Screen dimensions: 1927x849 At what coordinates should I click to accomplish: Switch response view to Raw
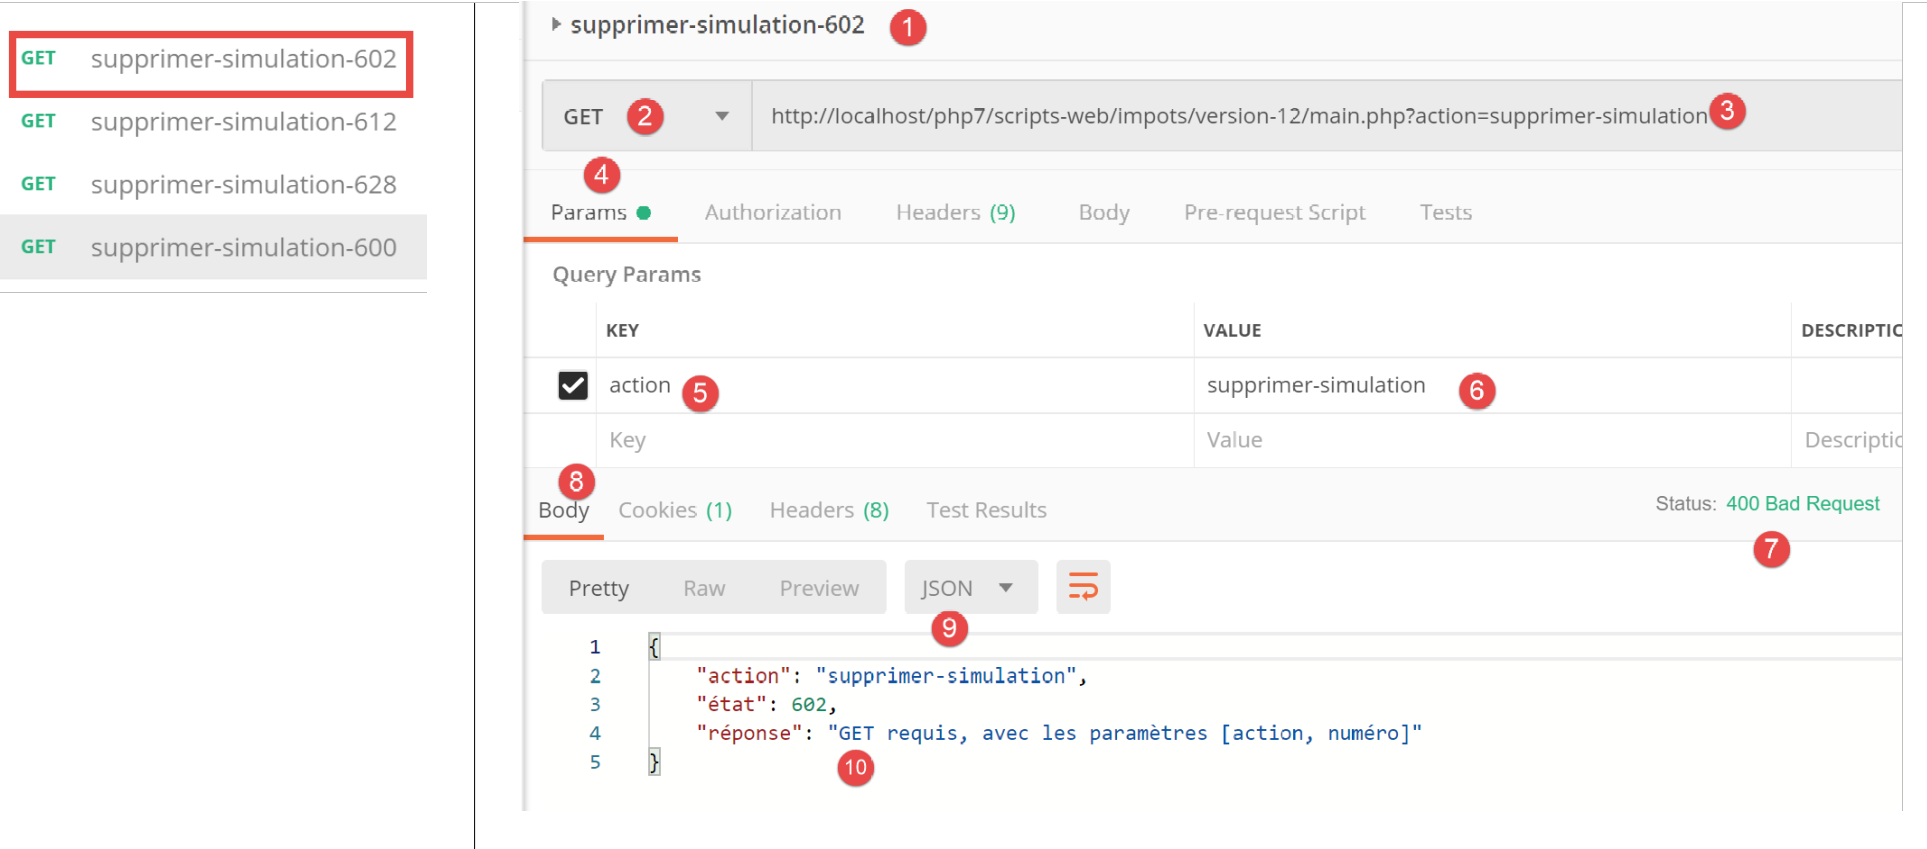point(704,588)
